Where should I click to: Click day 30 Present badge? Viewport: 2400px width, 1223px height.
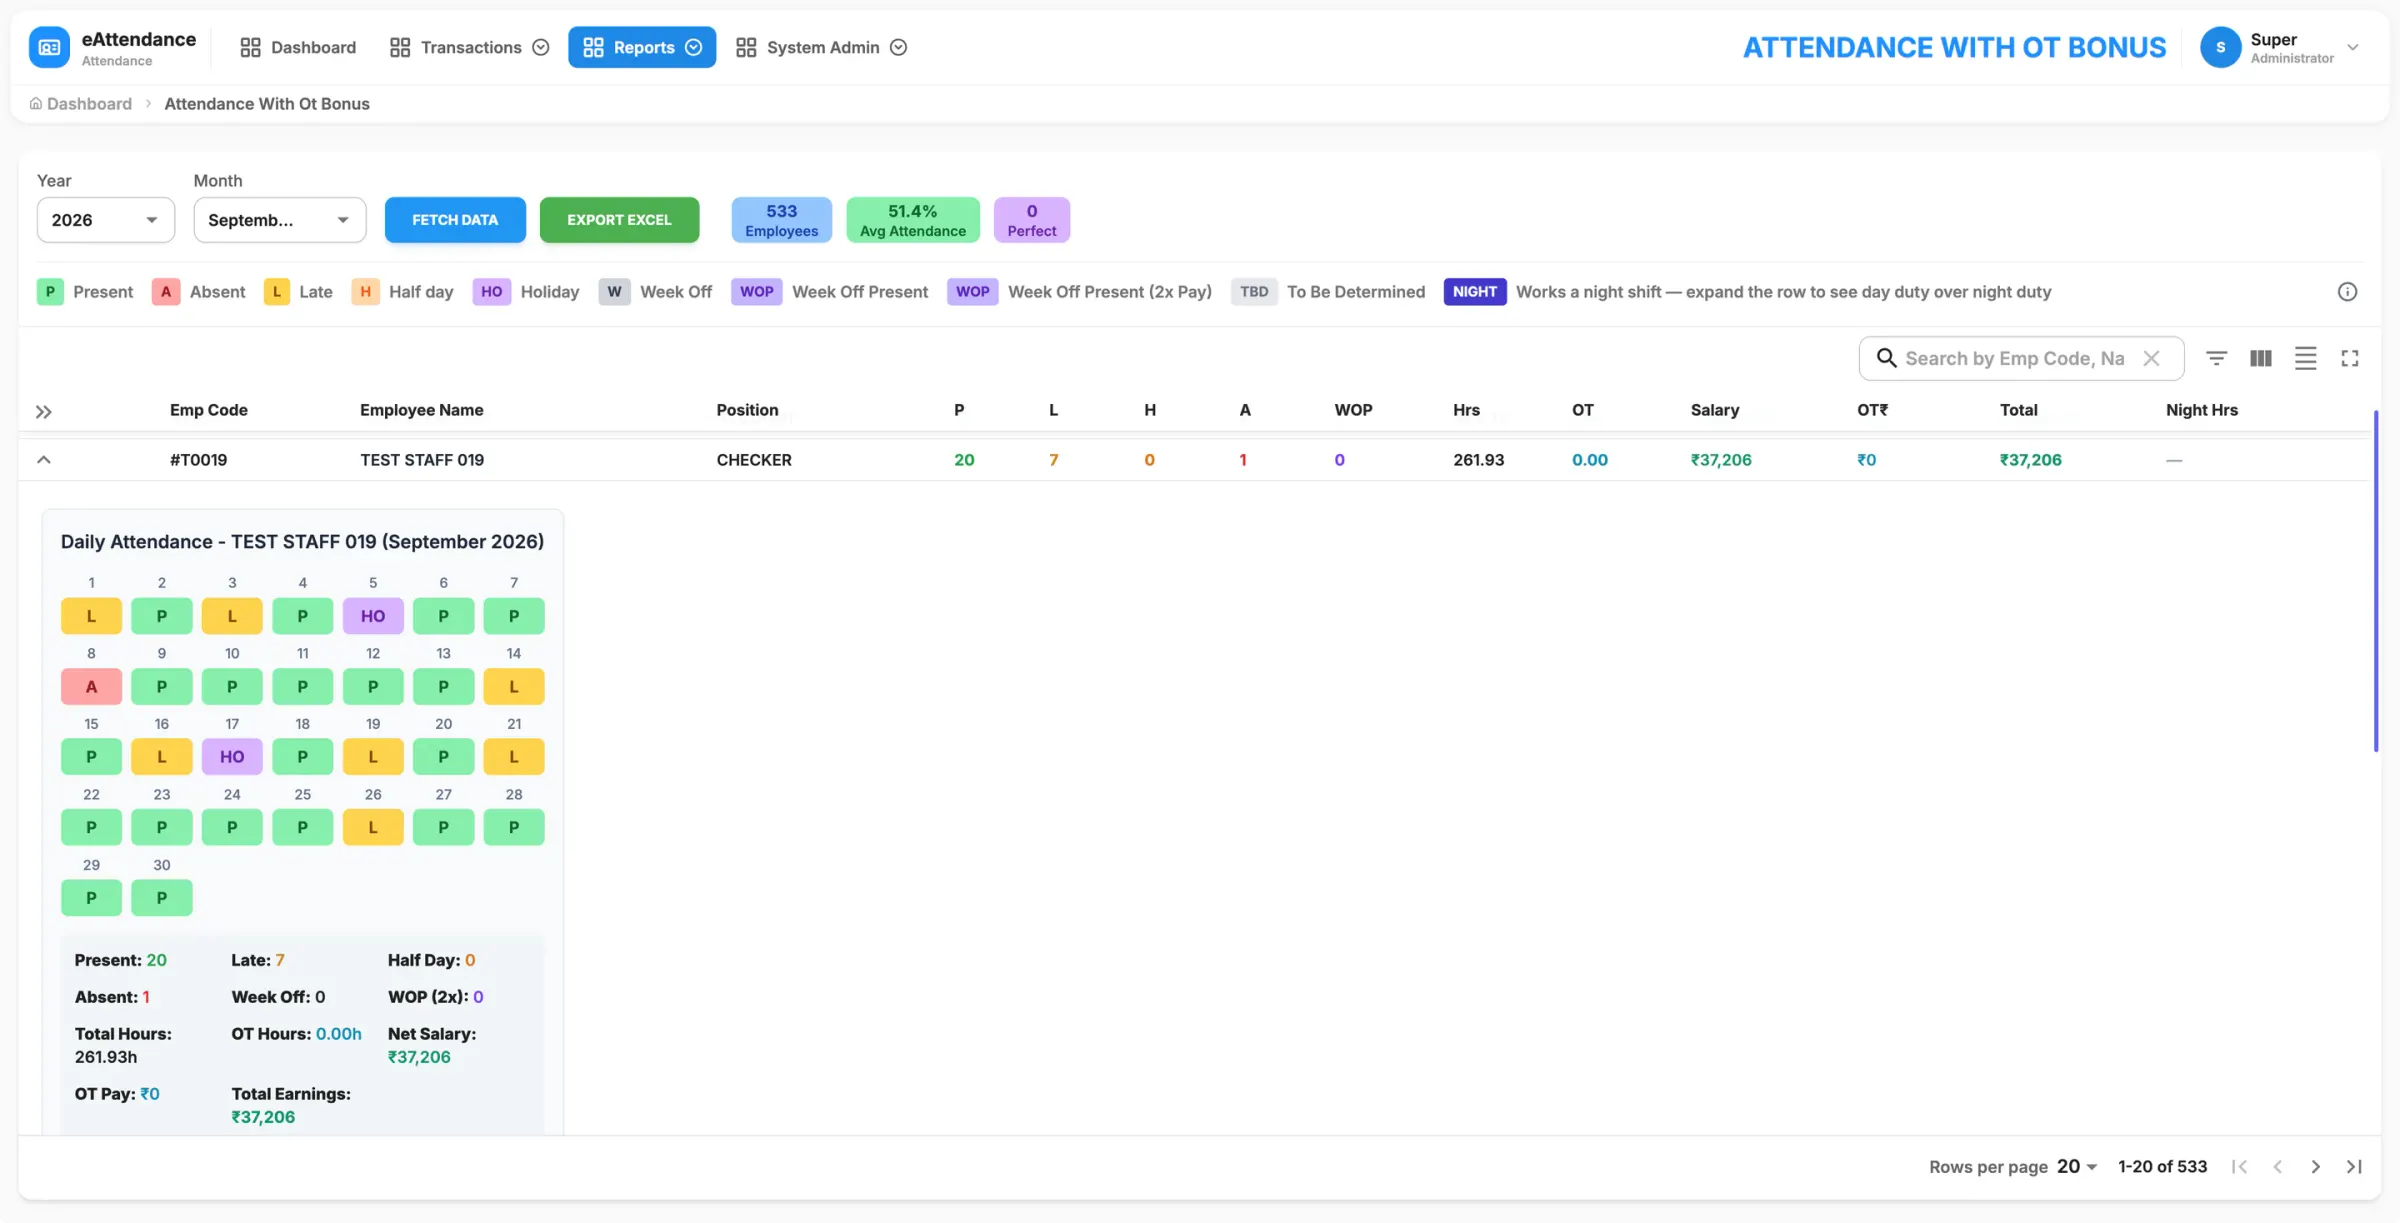point(161,898)
